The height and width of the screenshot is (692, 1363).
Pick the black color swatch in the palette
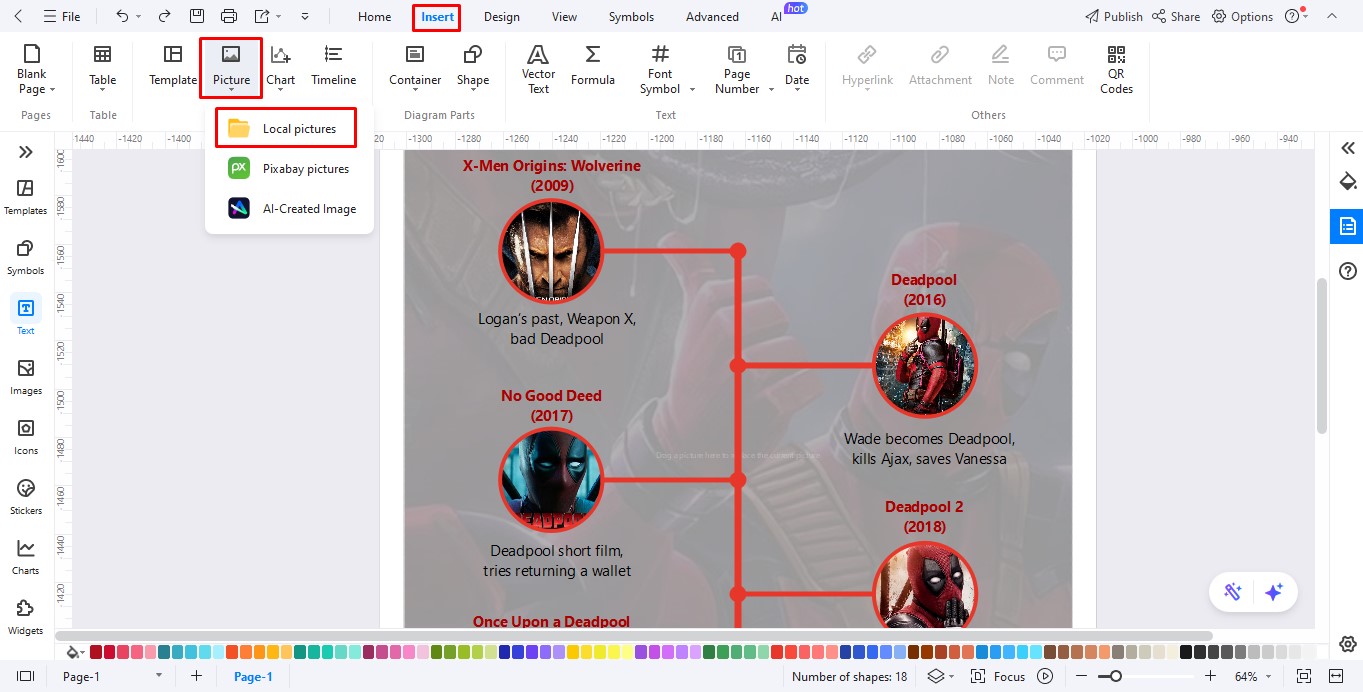(x=1185, y=652)
